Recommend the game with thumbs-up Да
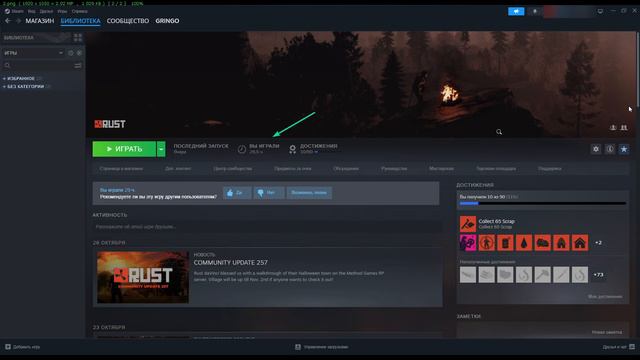640x360 pixels. 237,193
